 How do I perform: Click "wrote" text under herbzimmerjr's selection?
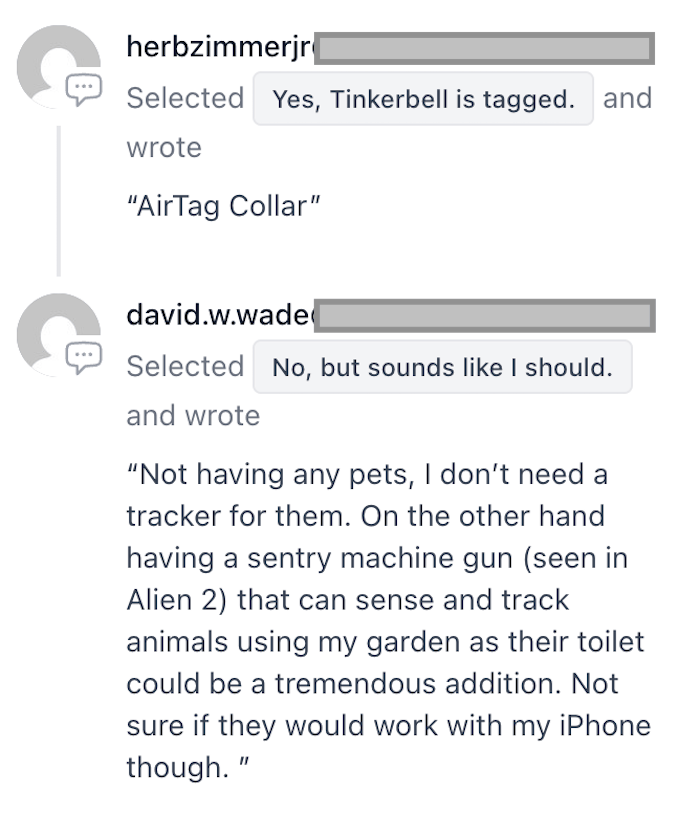pos(164,148)
